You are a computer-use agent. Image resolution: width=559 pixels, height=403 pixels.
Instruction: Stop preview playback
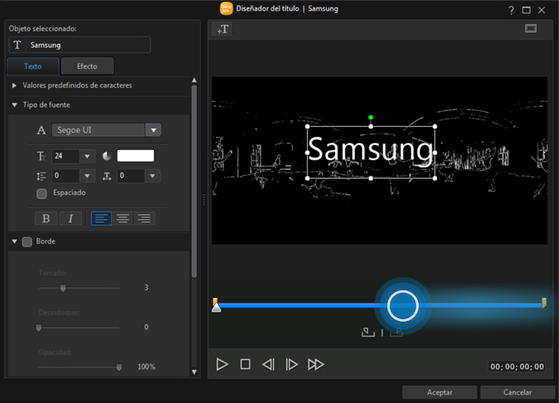[x=245, y=364]
